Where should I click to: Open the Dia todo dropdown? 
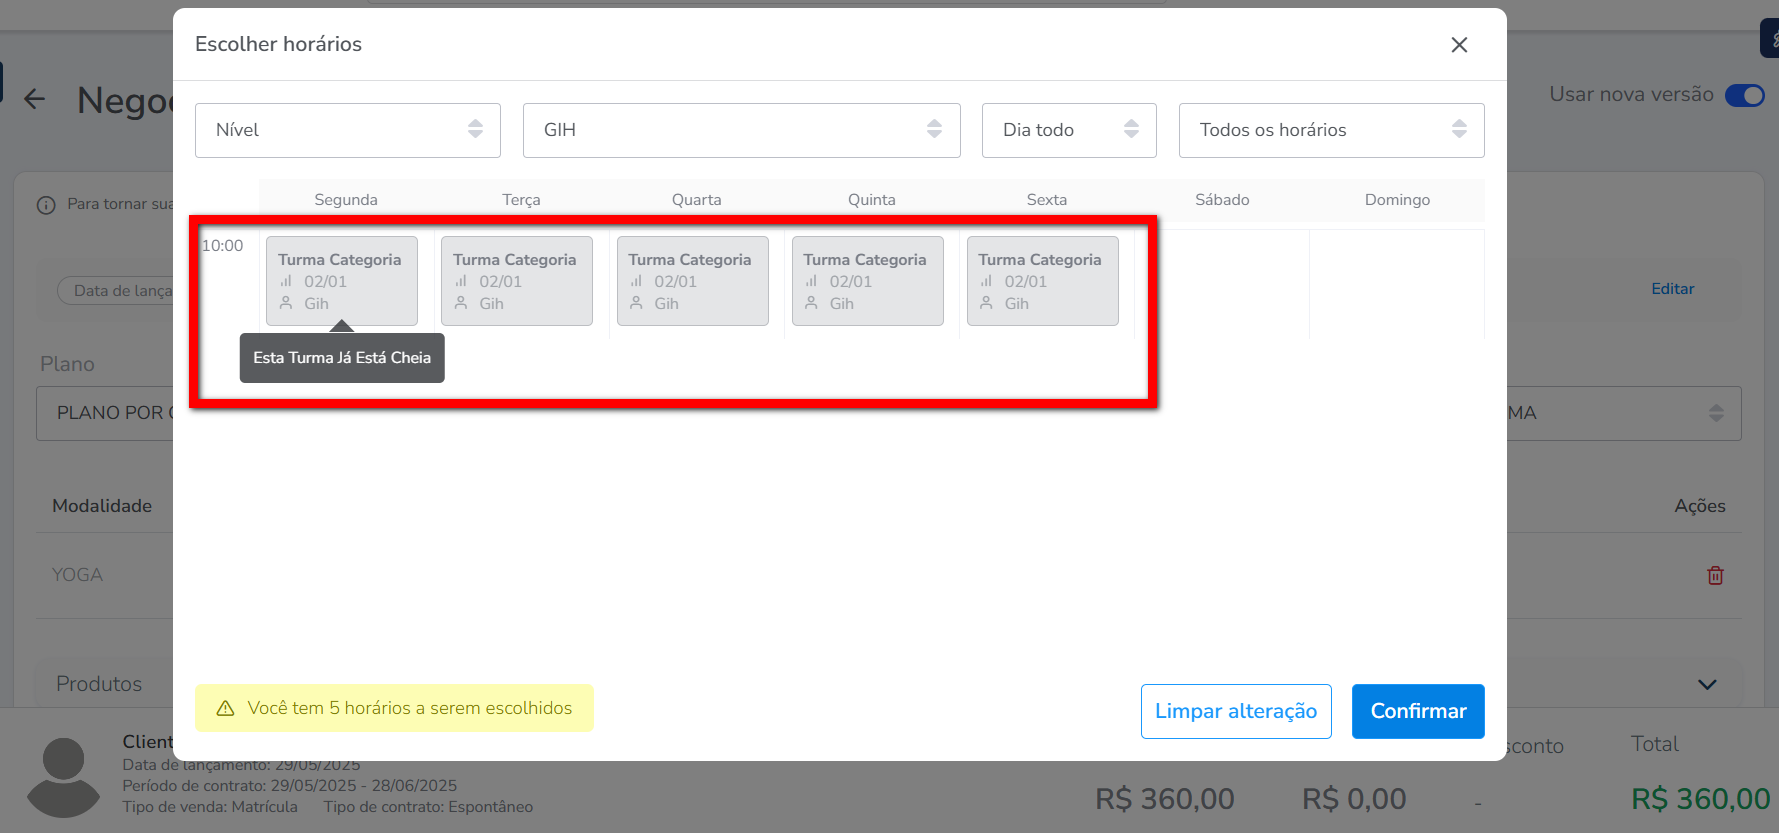pyautogui.click(x=1068, y=130)
